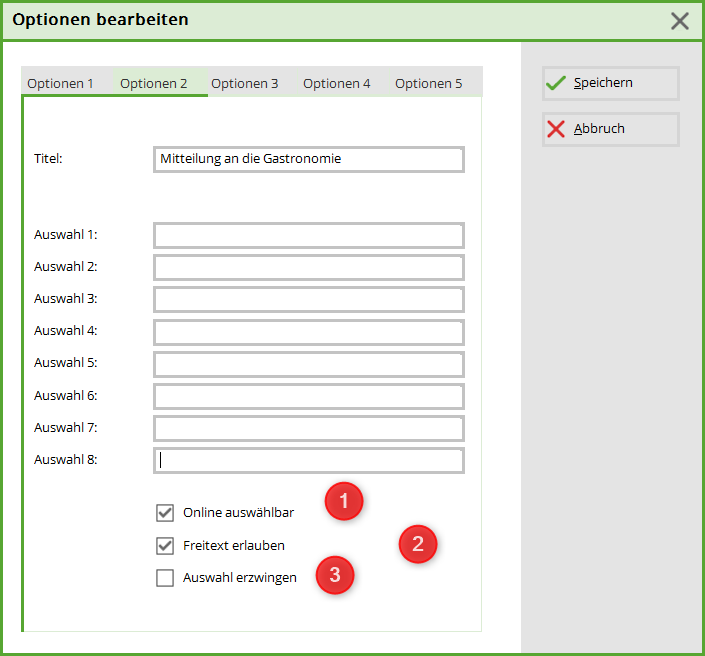Click the green checkmark Save icon
The height and width of the screenshot is (656, 705).
click(556, 84)
